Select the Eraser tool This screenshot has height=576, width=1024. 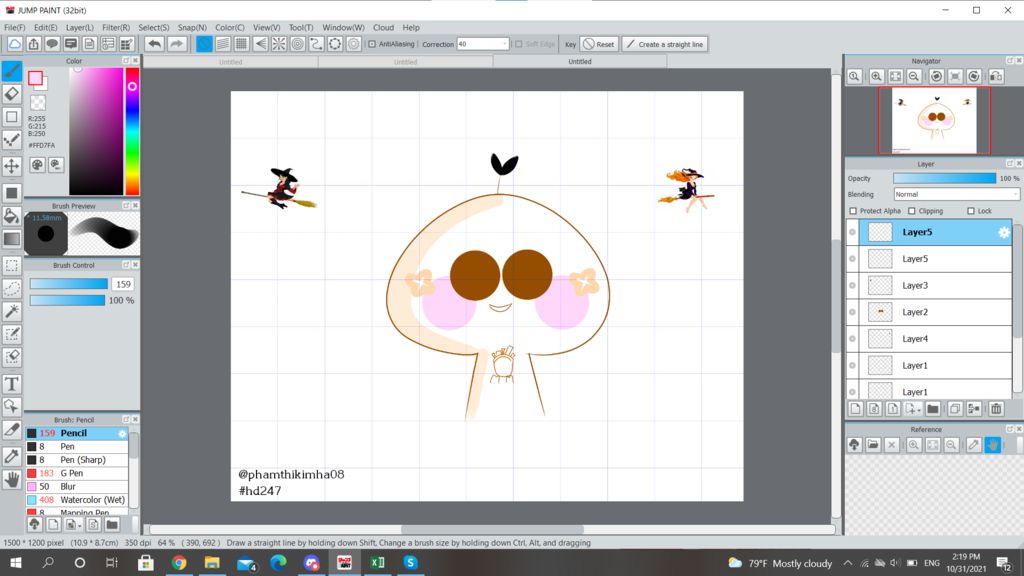(12, 94)
